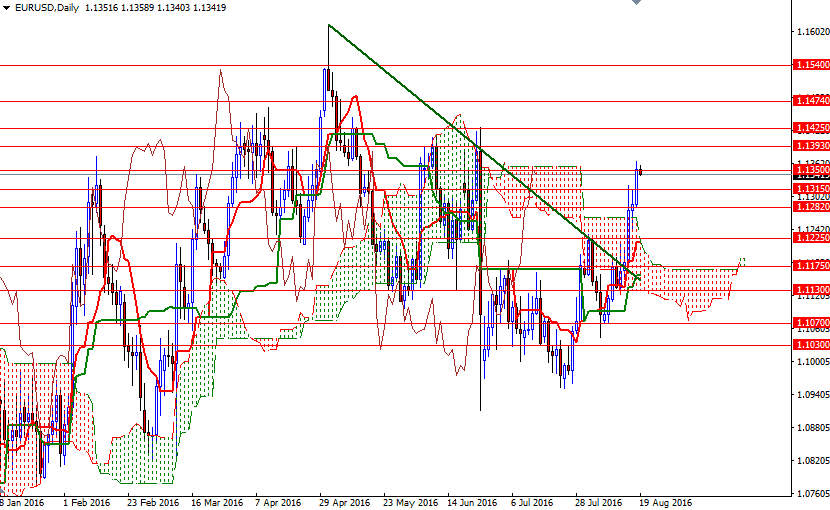830x510 pixels.
Task: Select the dark green descending trend line
Action: pos(484,152)
